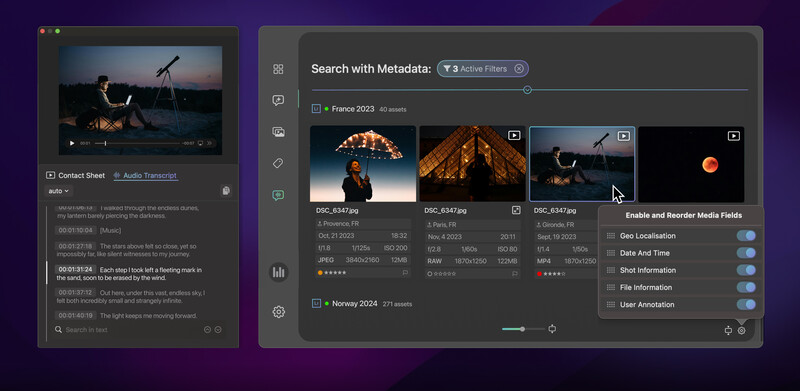Image resolution: width=800 pixels, height=391 pixels.
Task: Open the grid view in the sidebar
Action: [278, 69]
